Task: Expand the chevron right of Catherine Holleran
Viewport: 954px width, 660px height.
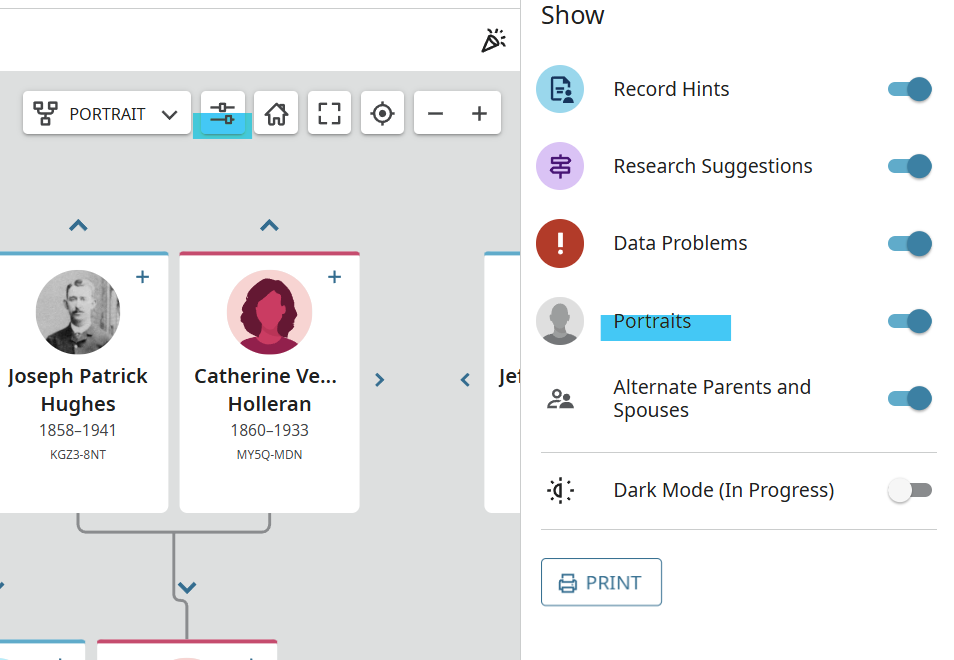Action: point(379,380)
